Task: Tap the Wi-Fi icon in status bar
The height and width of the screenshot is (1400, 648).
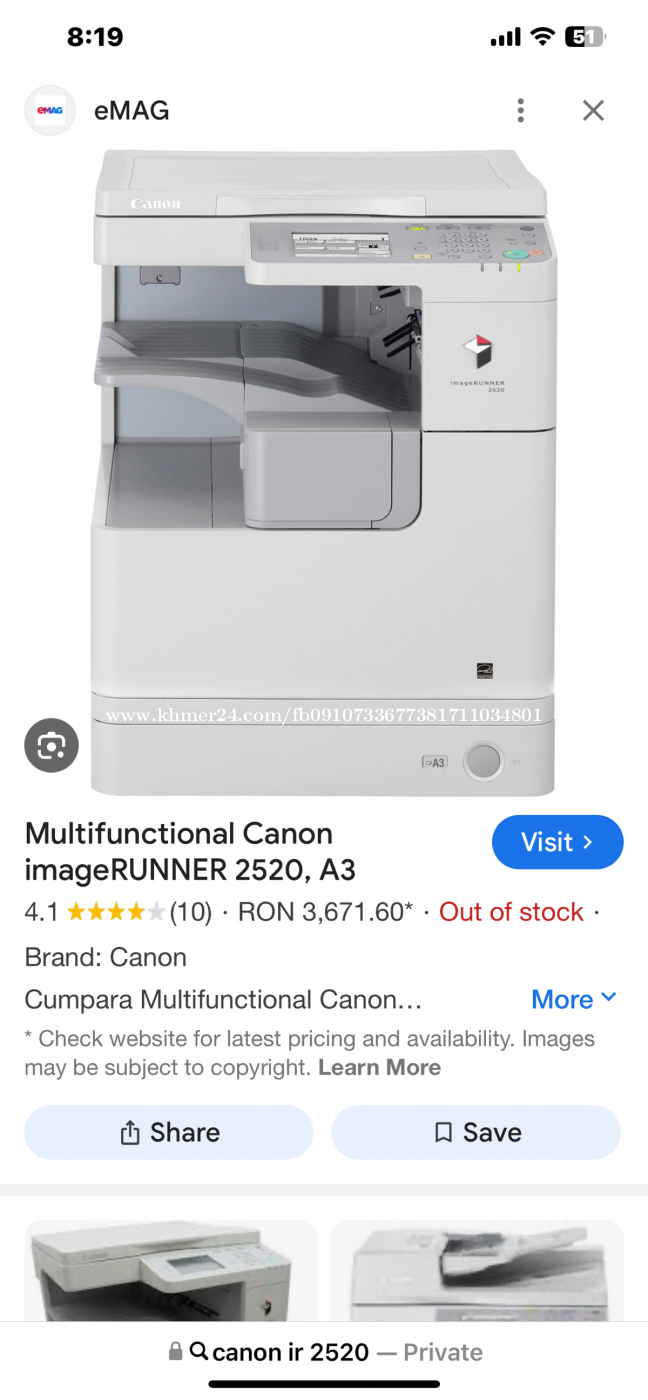Action: point(543,38)
